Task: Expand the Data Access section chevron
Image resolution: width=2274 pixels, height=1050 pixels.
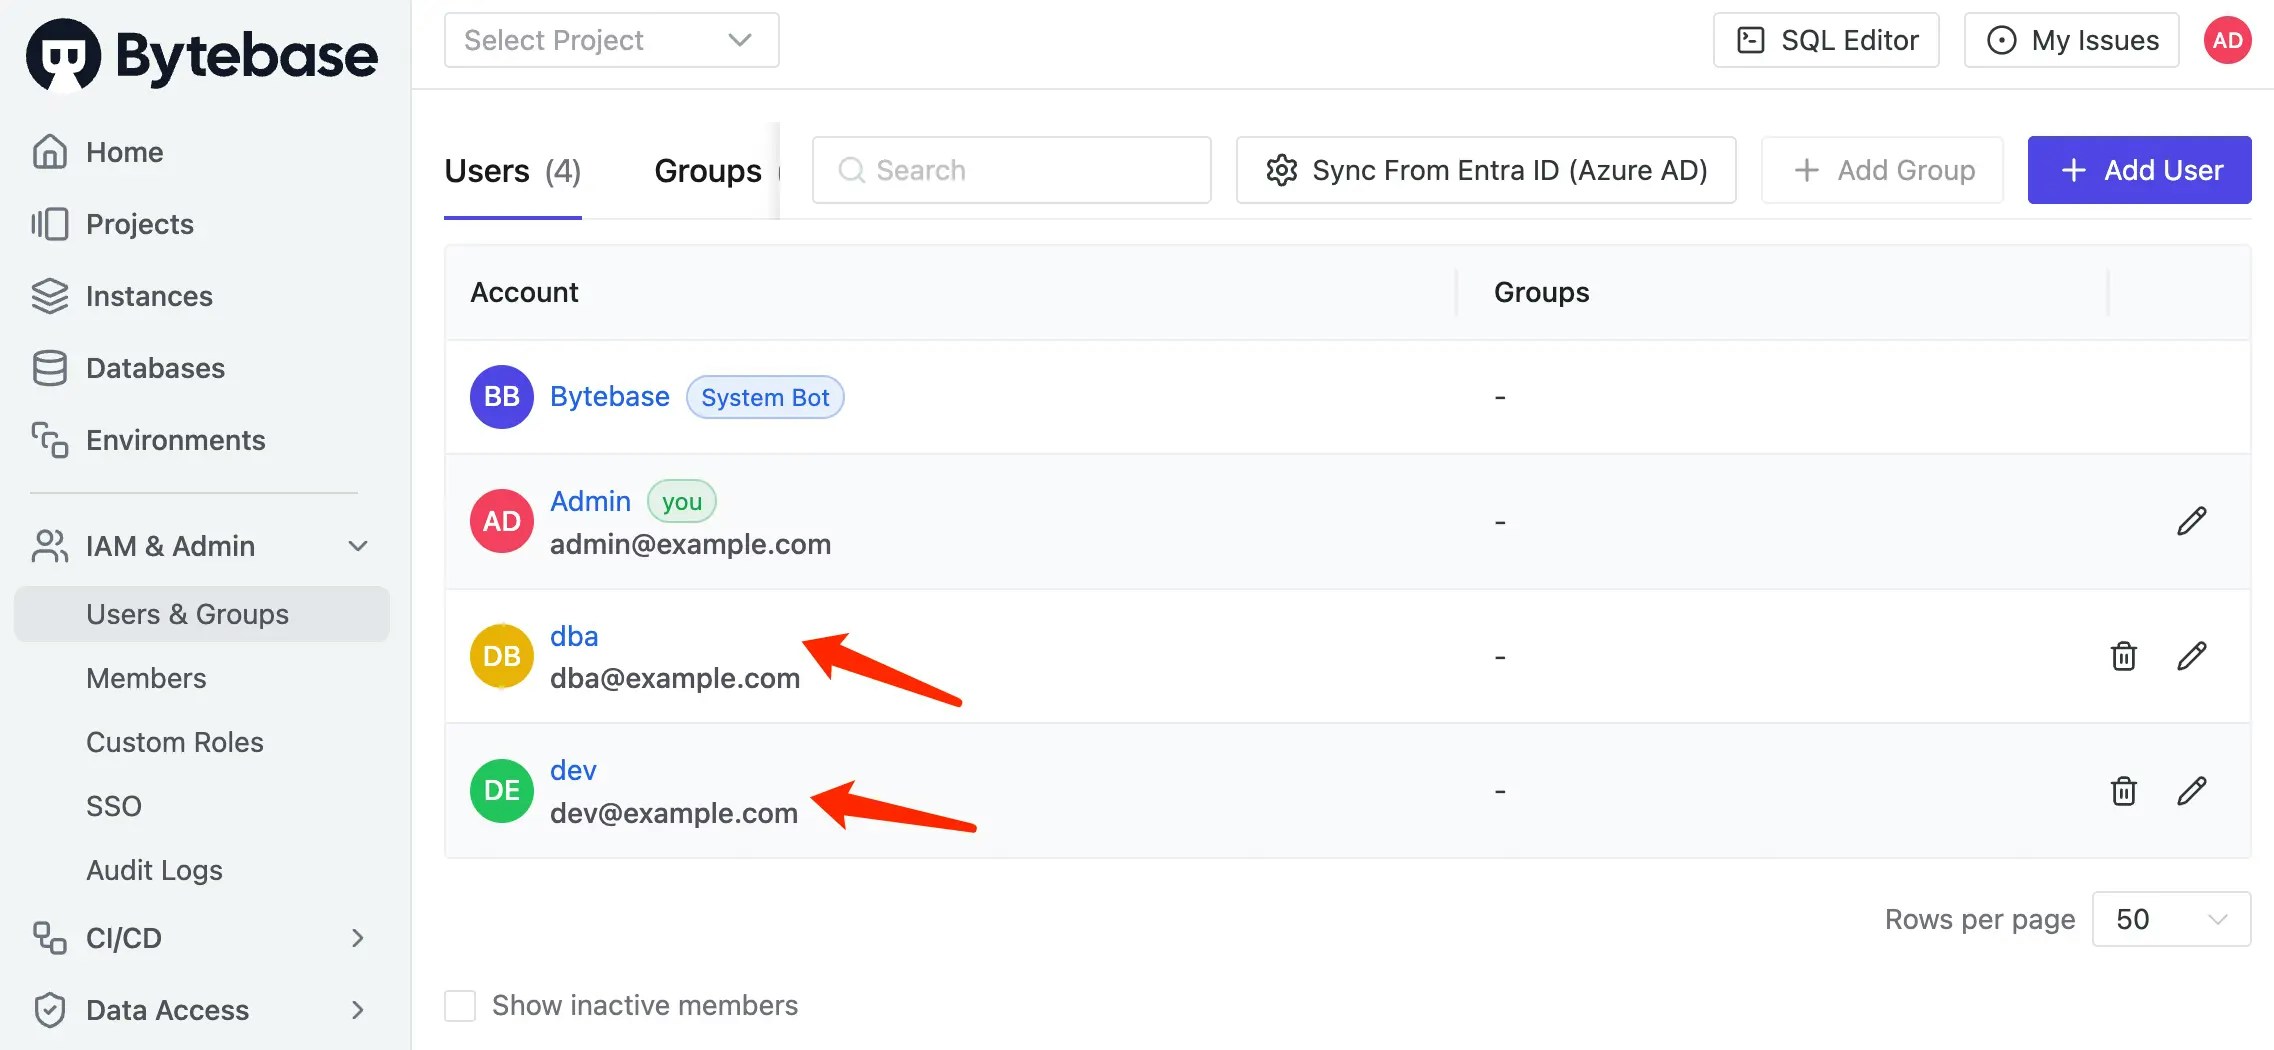Action: [x=358, y=1010]
